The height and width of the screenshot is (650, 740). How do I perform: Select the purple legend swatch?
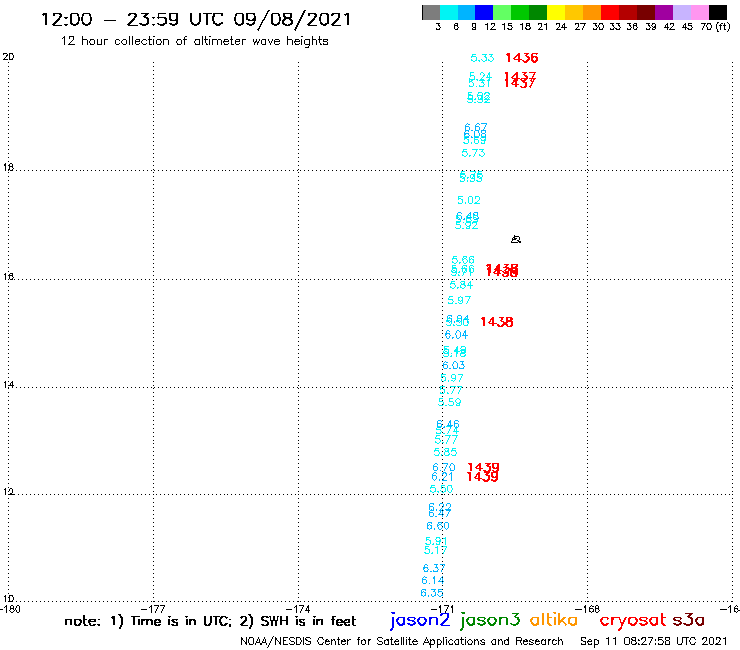point(664,12)
